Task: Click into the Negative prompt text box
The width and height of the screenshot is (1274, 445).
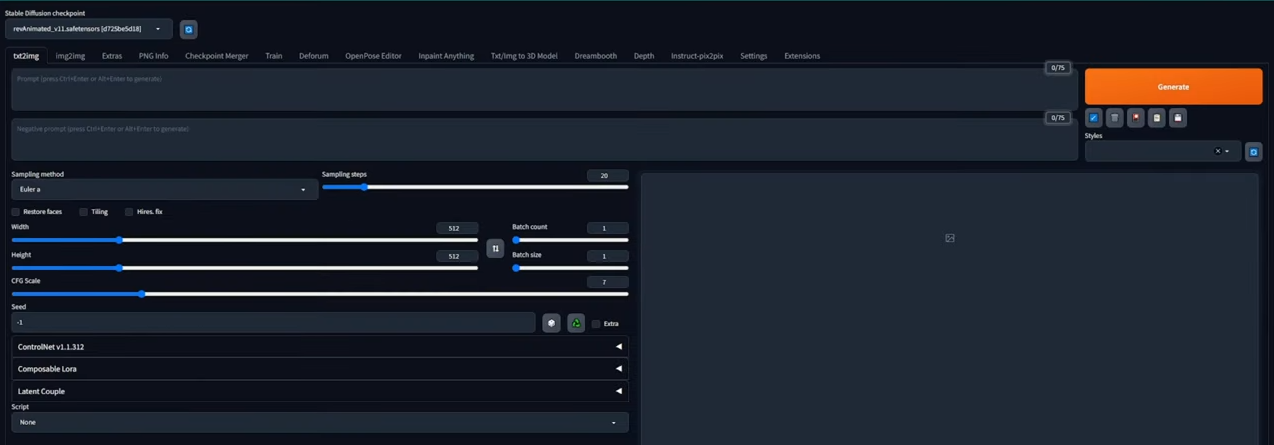Action: tap(540, 140)
